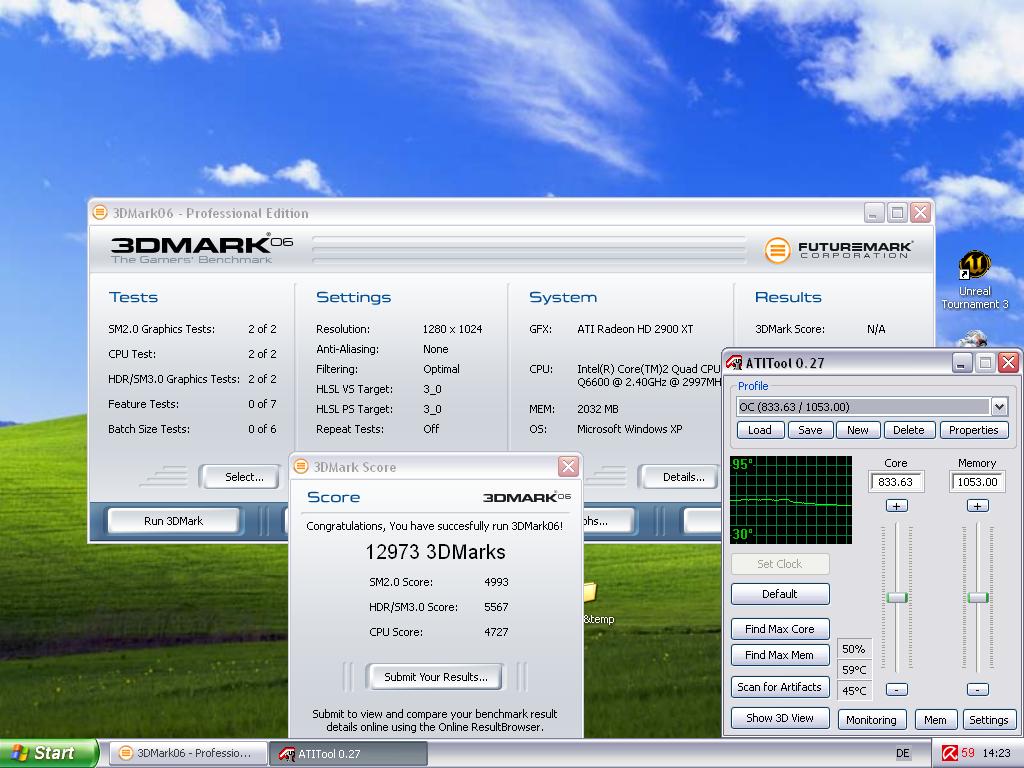
Task: Click the ATITool title bar icon
Action: [734, 362]
